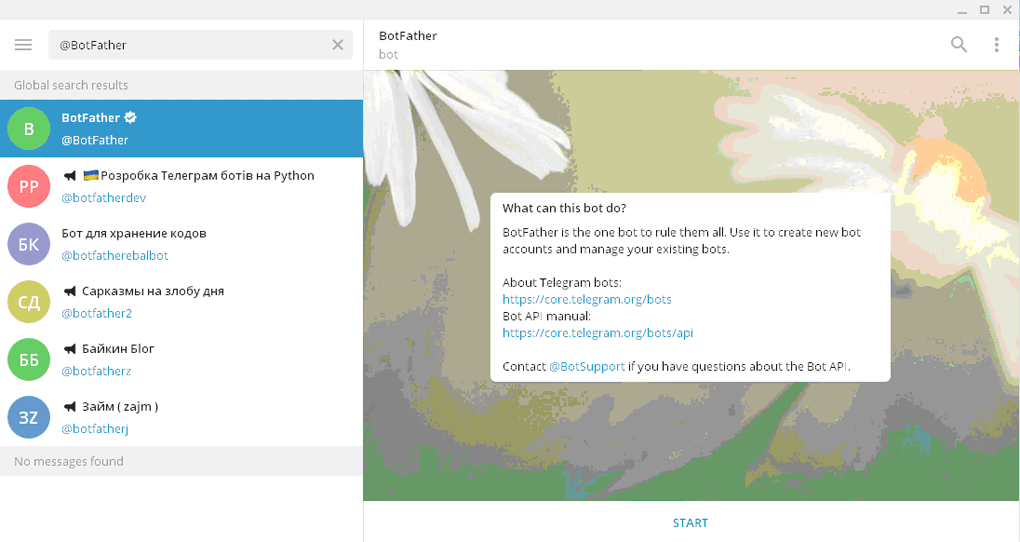The height and width of the screenshot is (542, 1020).
Task: Click the БК purple avatar
Action: pos(29,244)
